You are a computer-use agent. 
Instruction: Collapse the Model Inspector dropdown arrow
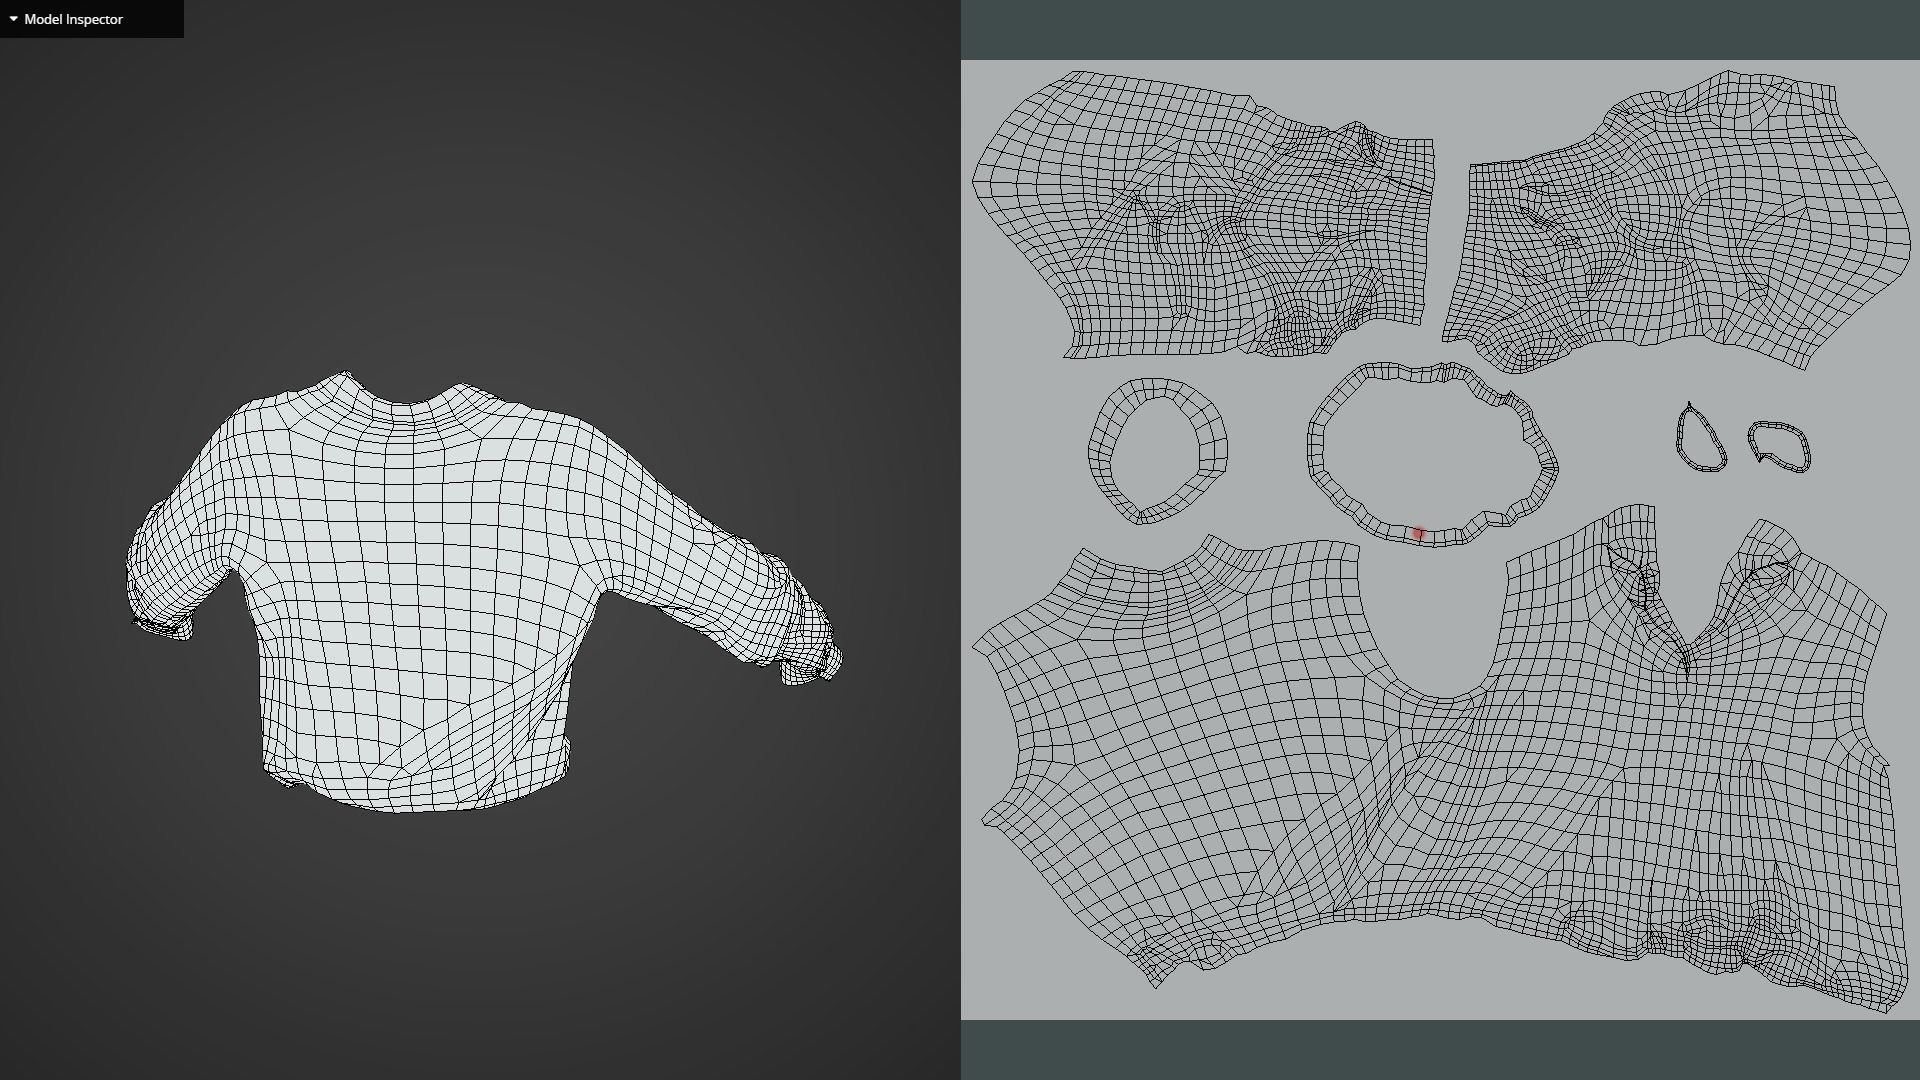13,19
